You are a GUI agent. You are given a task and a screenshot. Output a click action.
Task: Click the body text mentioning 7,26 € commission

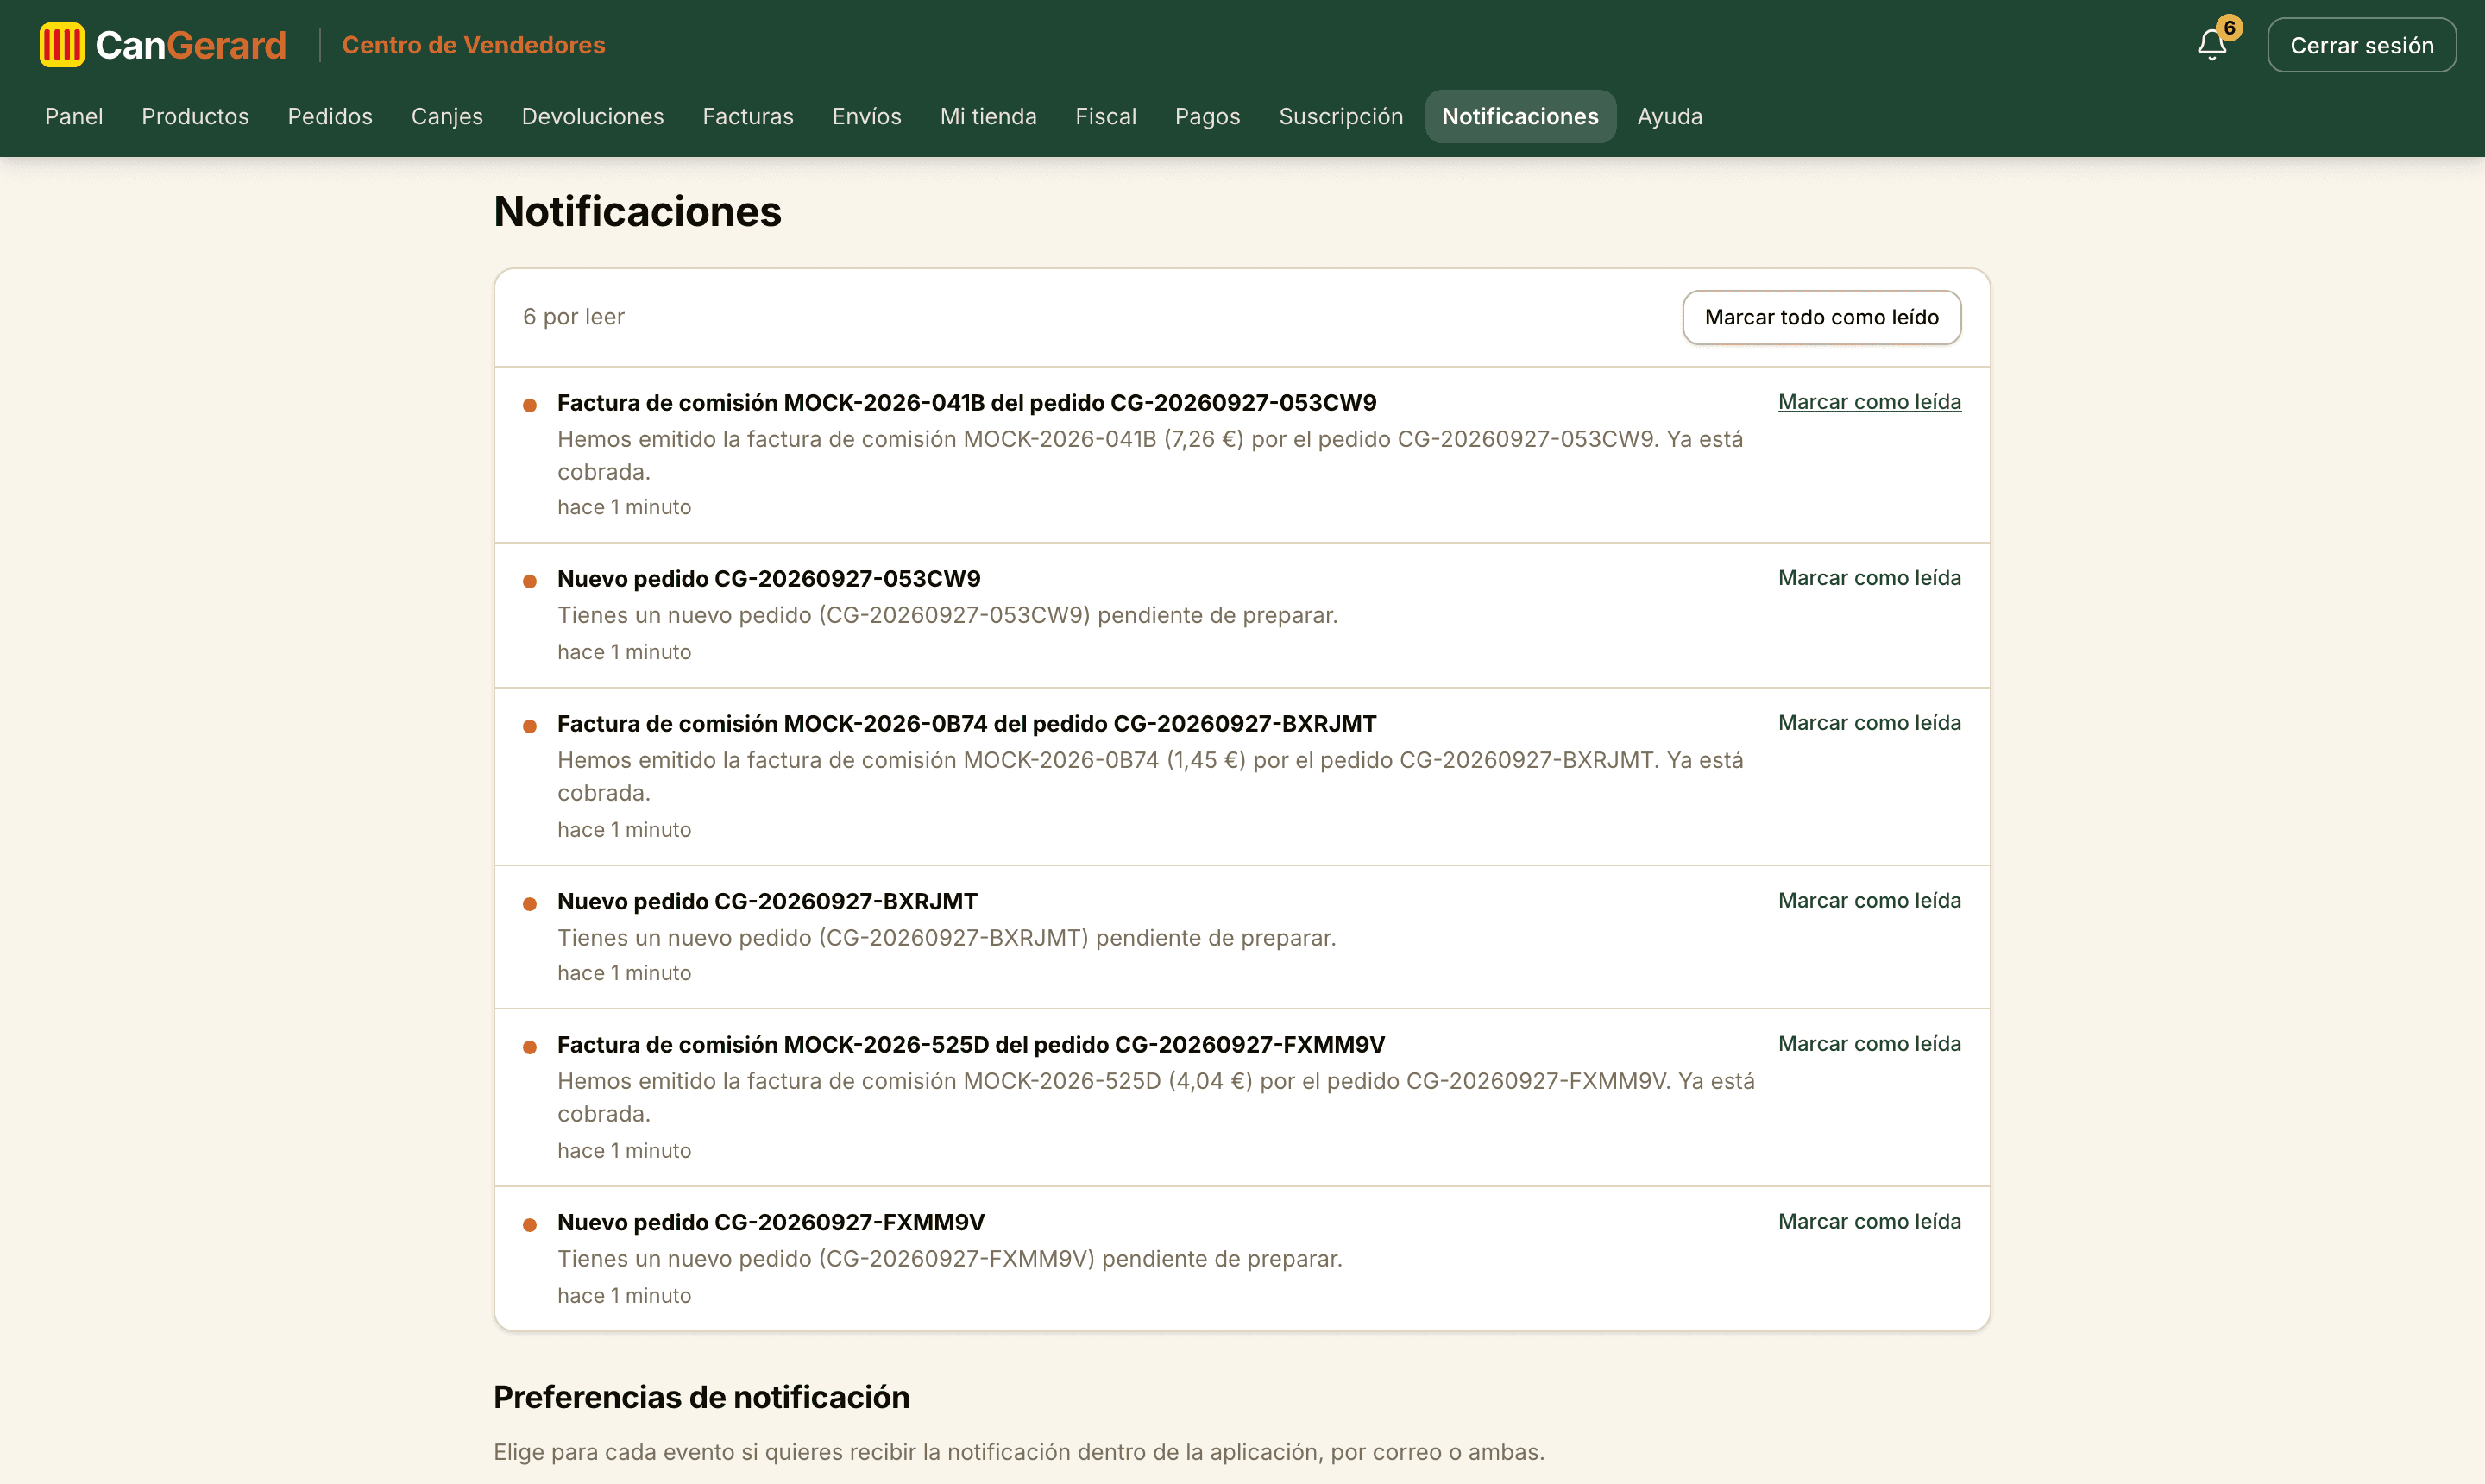pyautogui.click(x=1150, y=455)
